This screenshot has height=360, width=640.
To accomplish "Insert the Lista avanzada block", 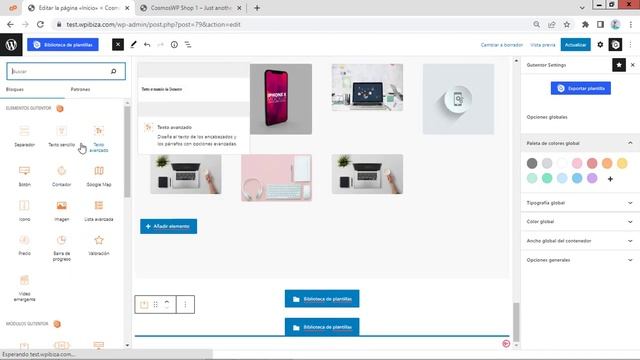I will pyautogui.click(x=99, y=210).
